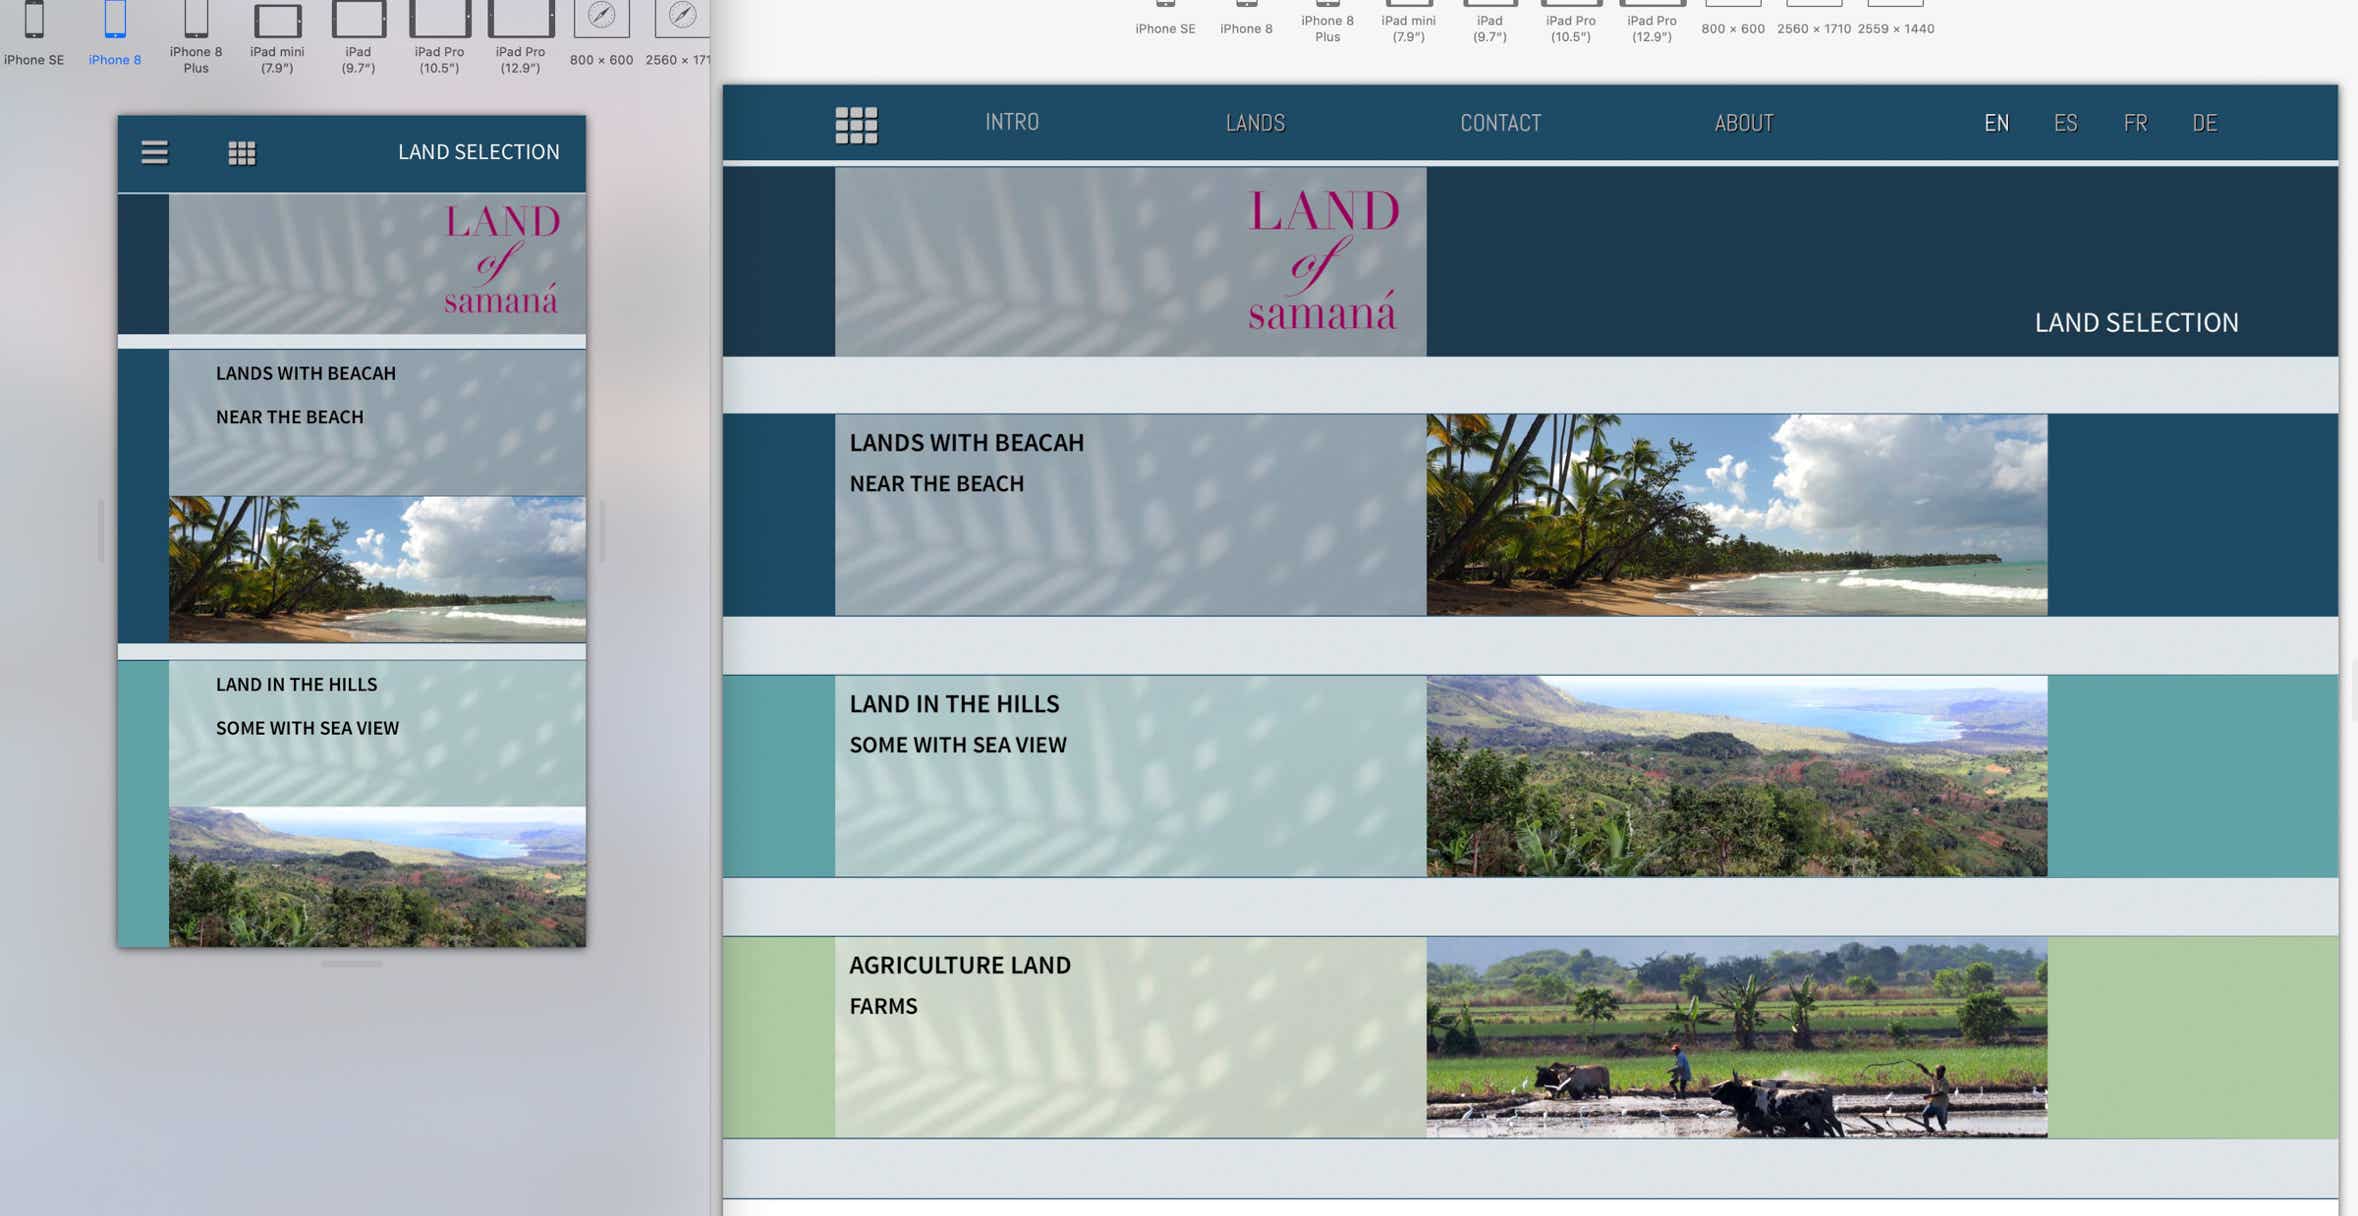The width and height of the screenshot is (2358, 1216).
Task: Open the ABOUT navigation item
Action: click(x=1744, y=123)
